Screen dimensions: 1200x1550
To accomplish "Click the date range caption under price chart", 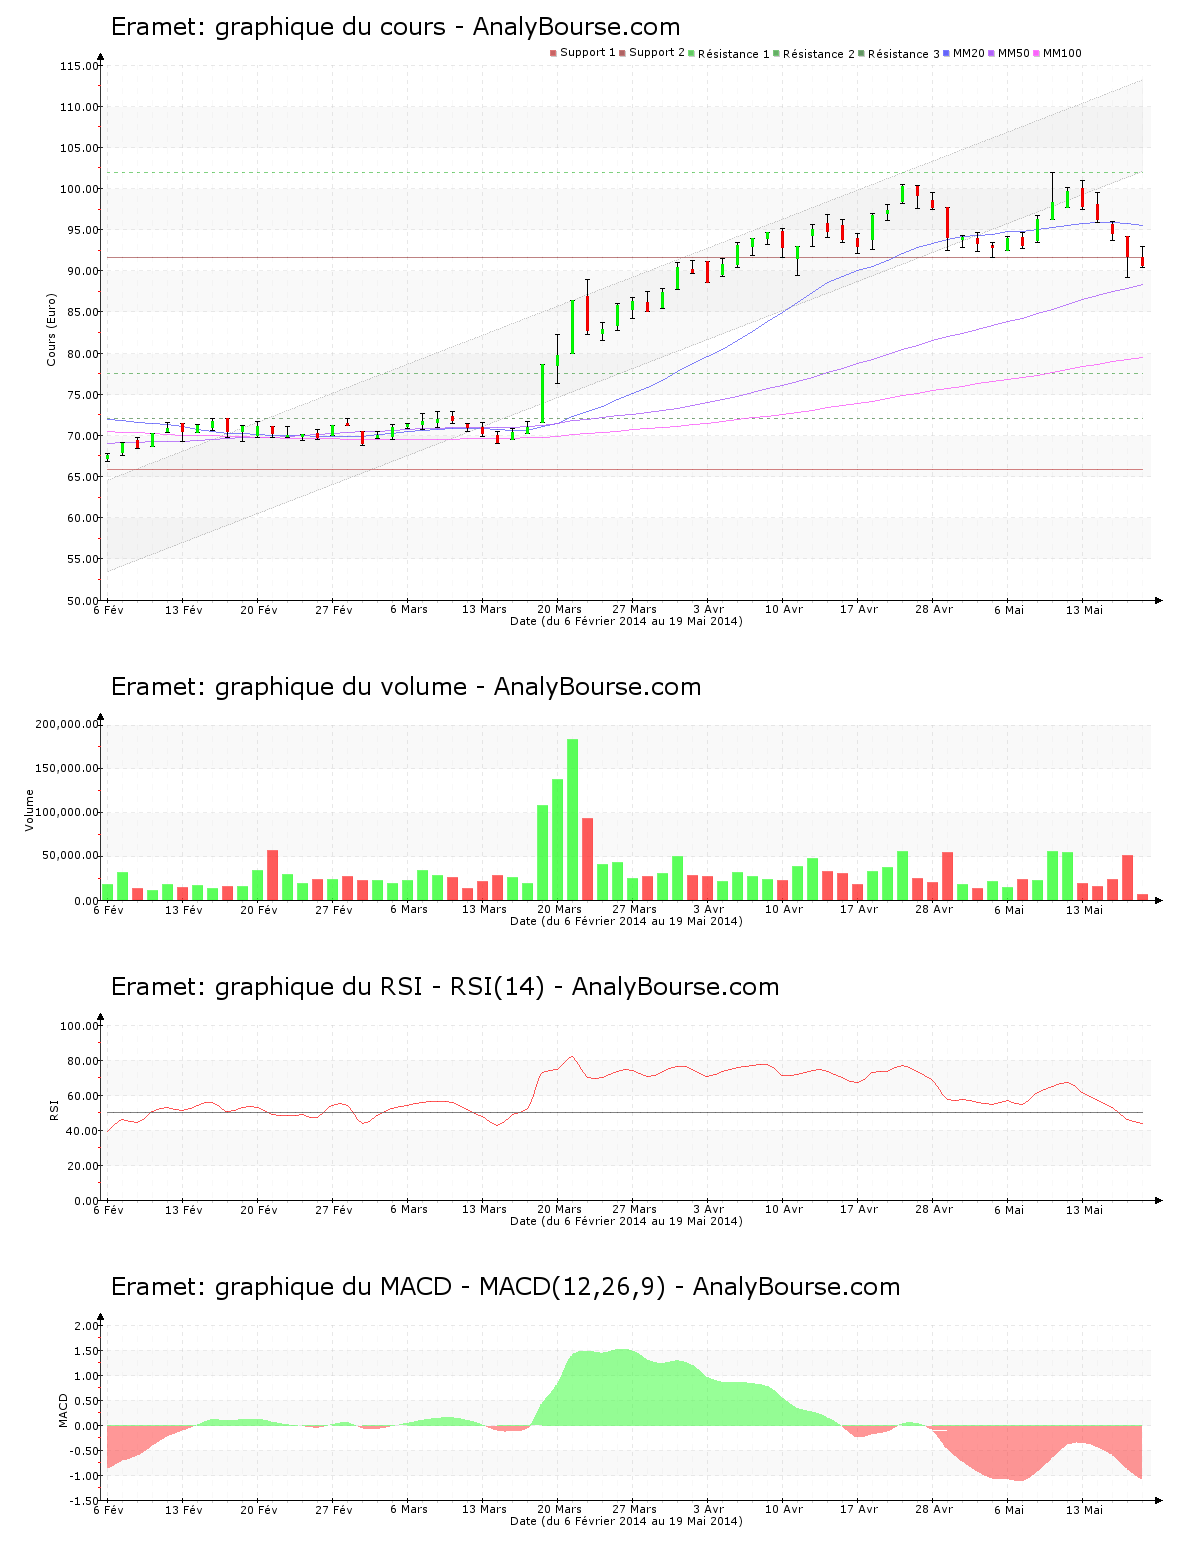I will click(x=626, y=621).
